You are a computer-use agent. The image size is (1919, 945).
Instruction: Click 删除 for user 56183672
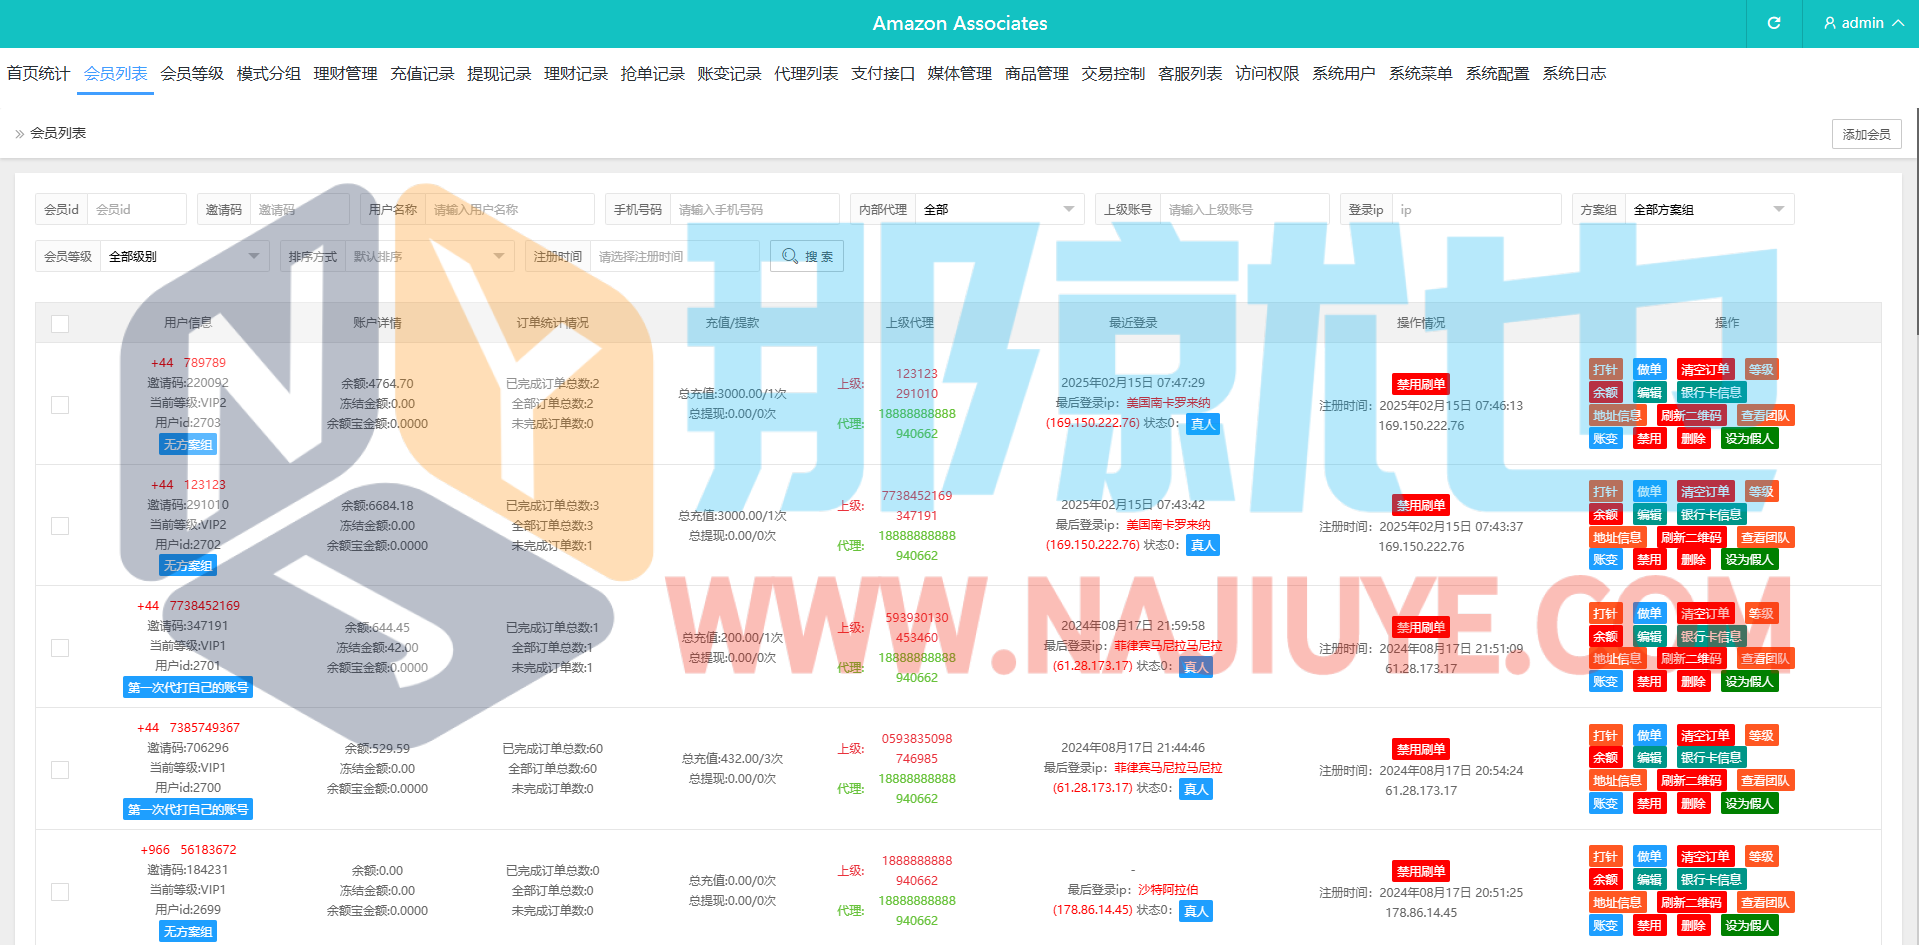(1693, 926)
